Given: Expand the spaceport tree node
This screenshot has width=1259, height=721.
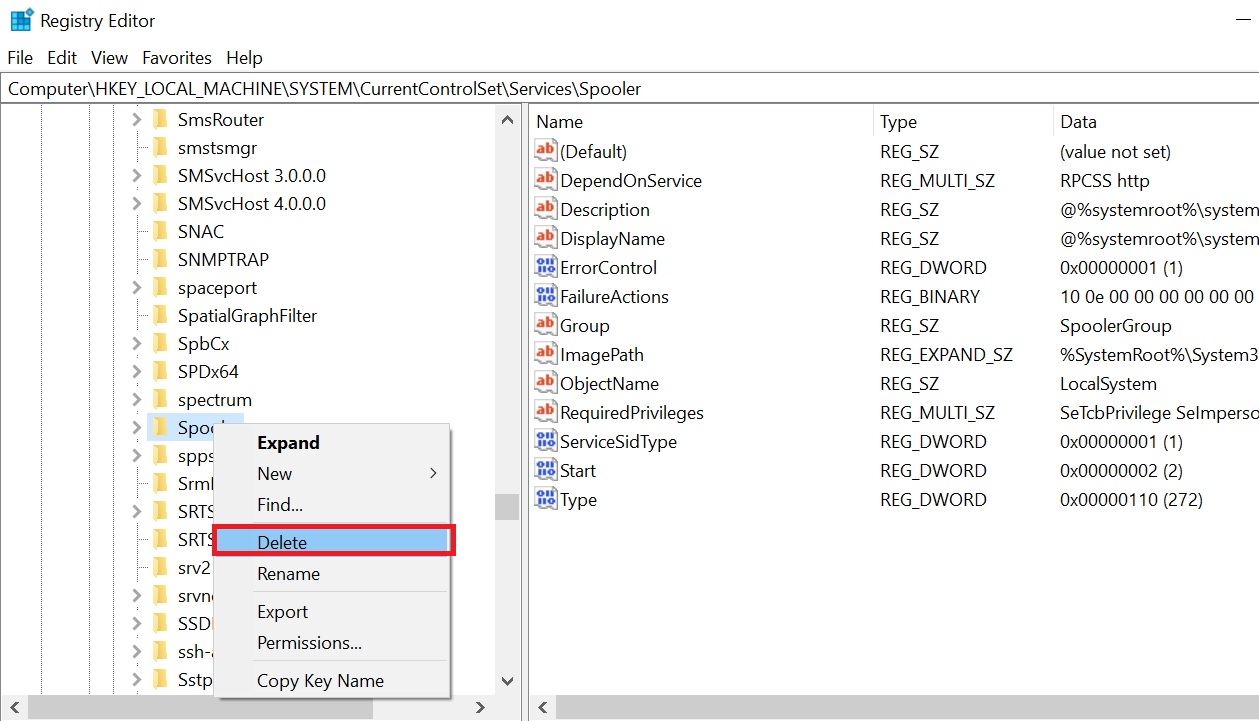Looking at the screenshot, I should pyautogui.click(x=137, y=288).
